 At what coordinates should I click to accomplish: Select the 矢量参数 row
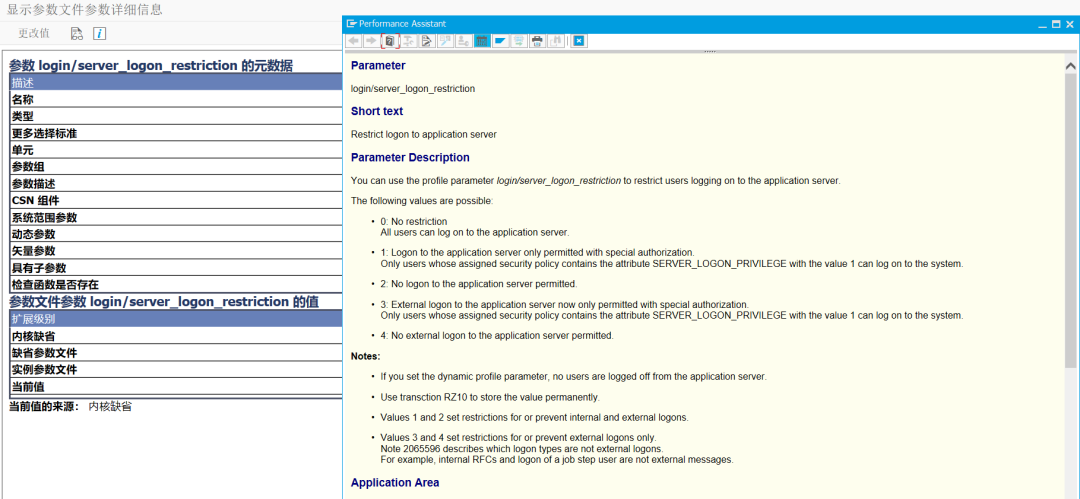[x=176, y=251]
